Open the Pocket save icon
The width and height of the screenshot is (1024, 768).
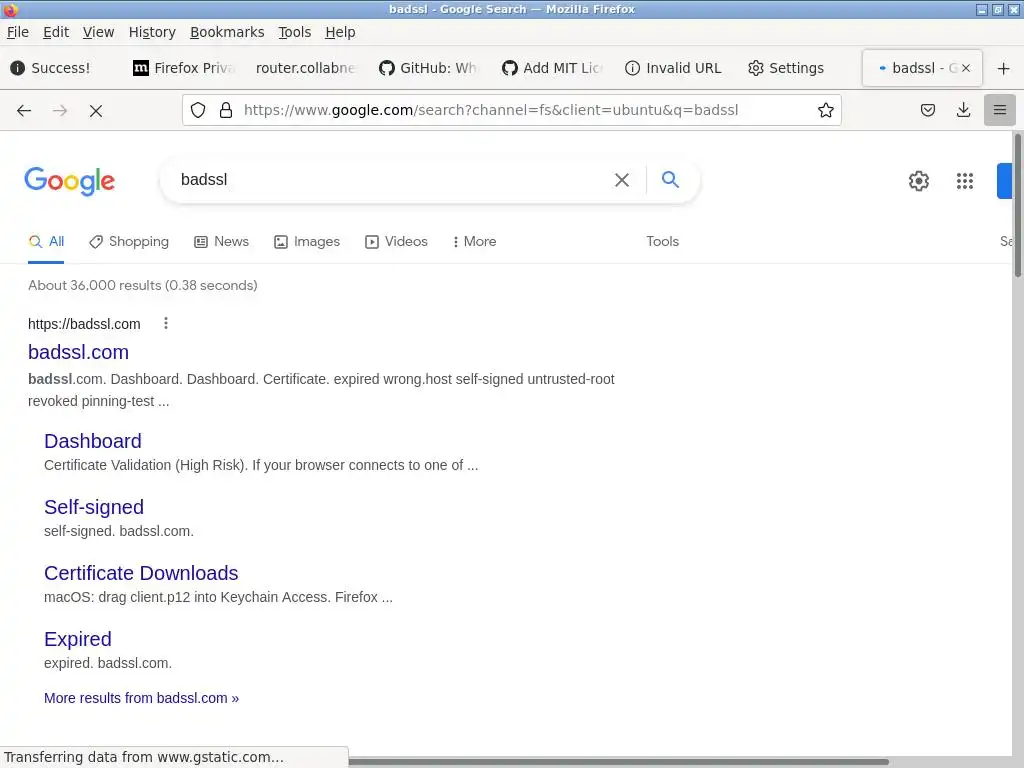coord(928,110)
